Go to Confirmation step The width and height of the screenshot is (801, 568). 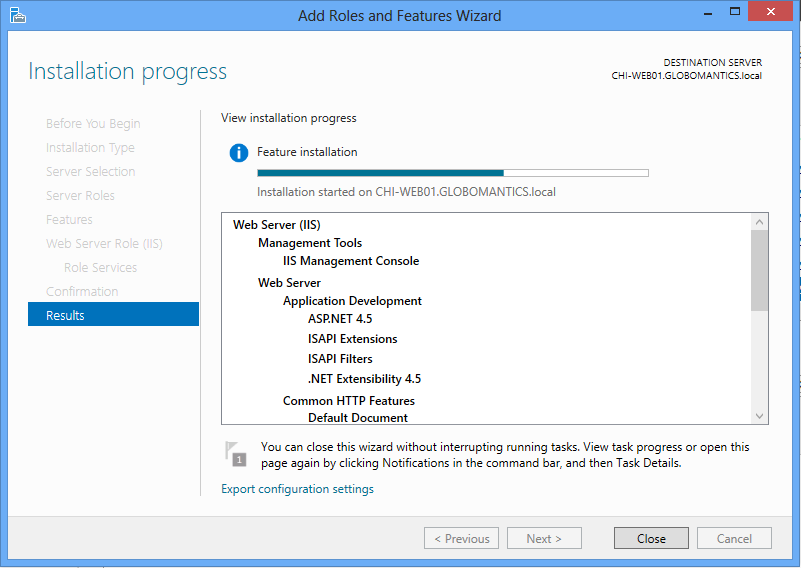82,292
